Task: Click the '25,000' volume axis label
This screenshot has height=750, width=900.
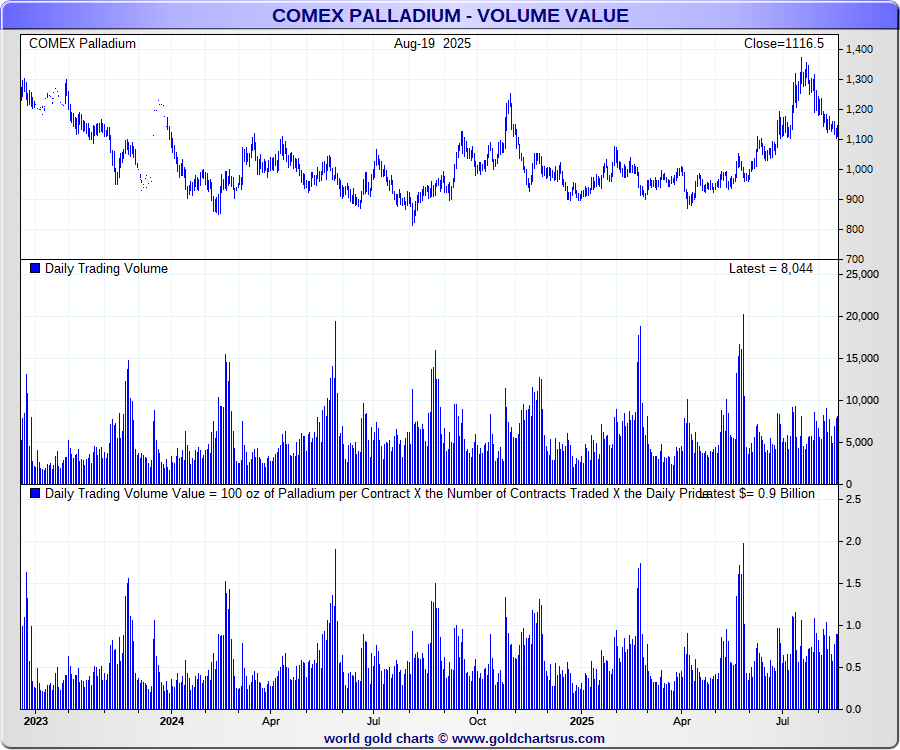Action: tap(863, 274)
